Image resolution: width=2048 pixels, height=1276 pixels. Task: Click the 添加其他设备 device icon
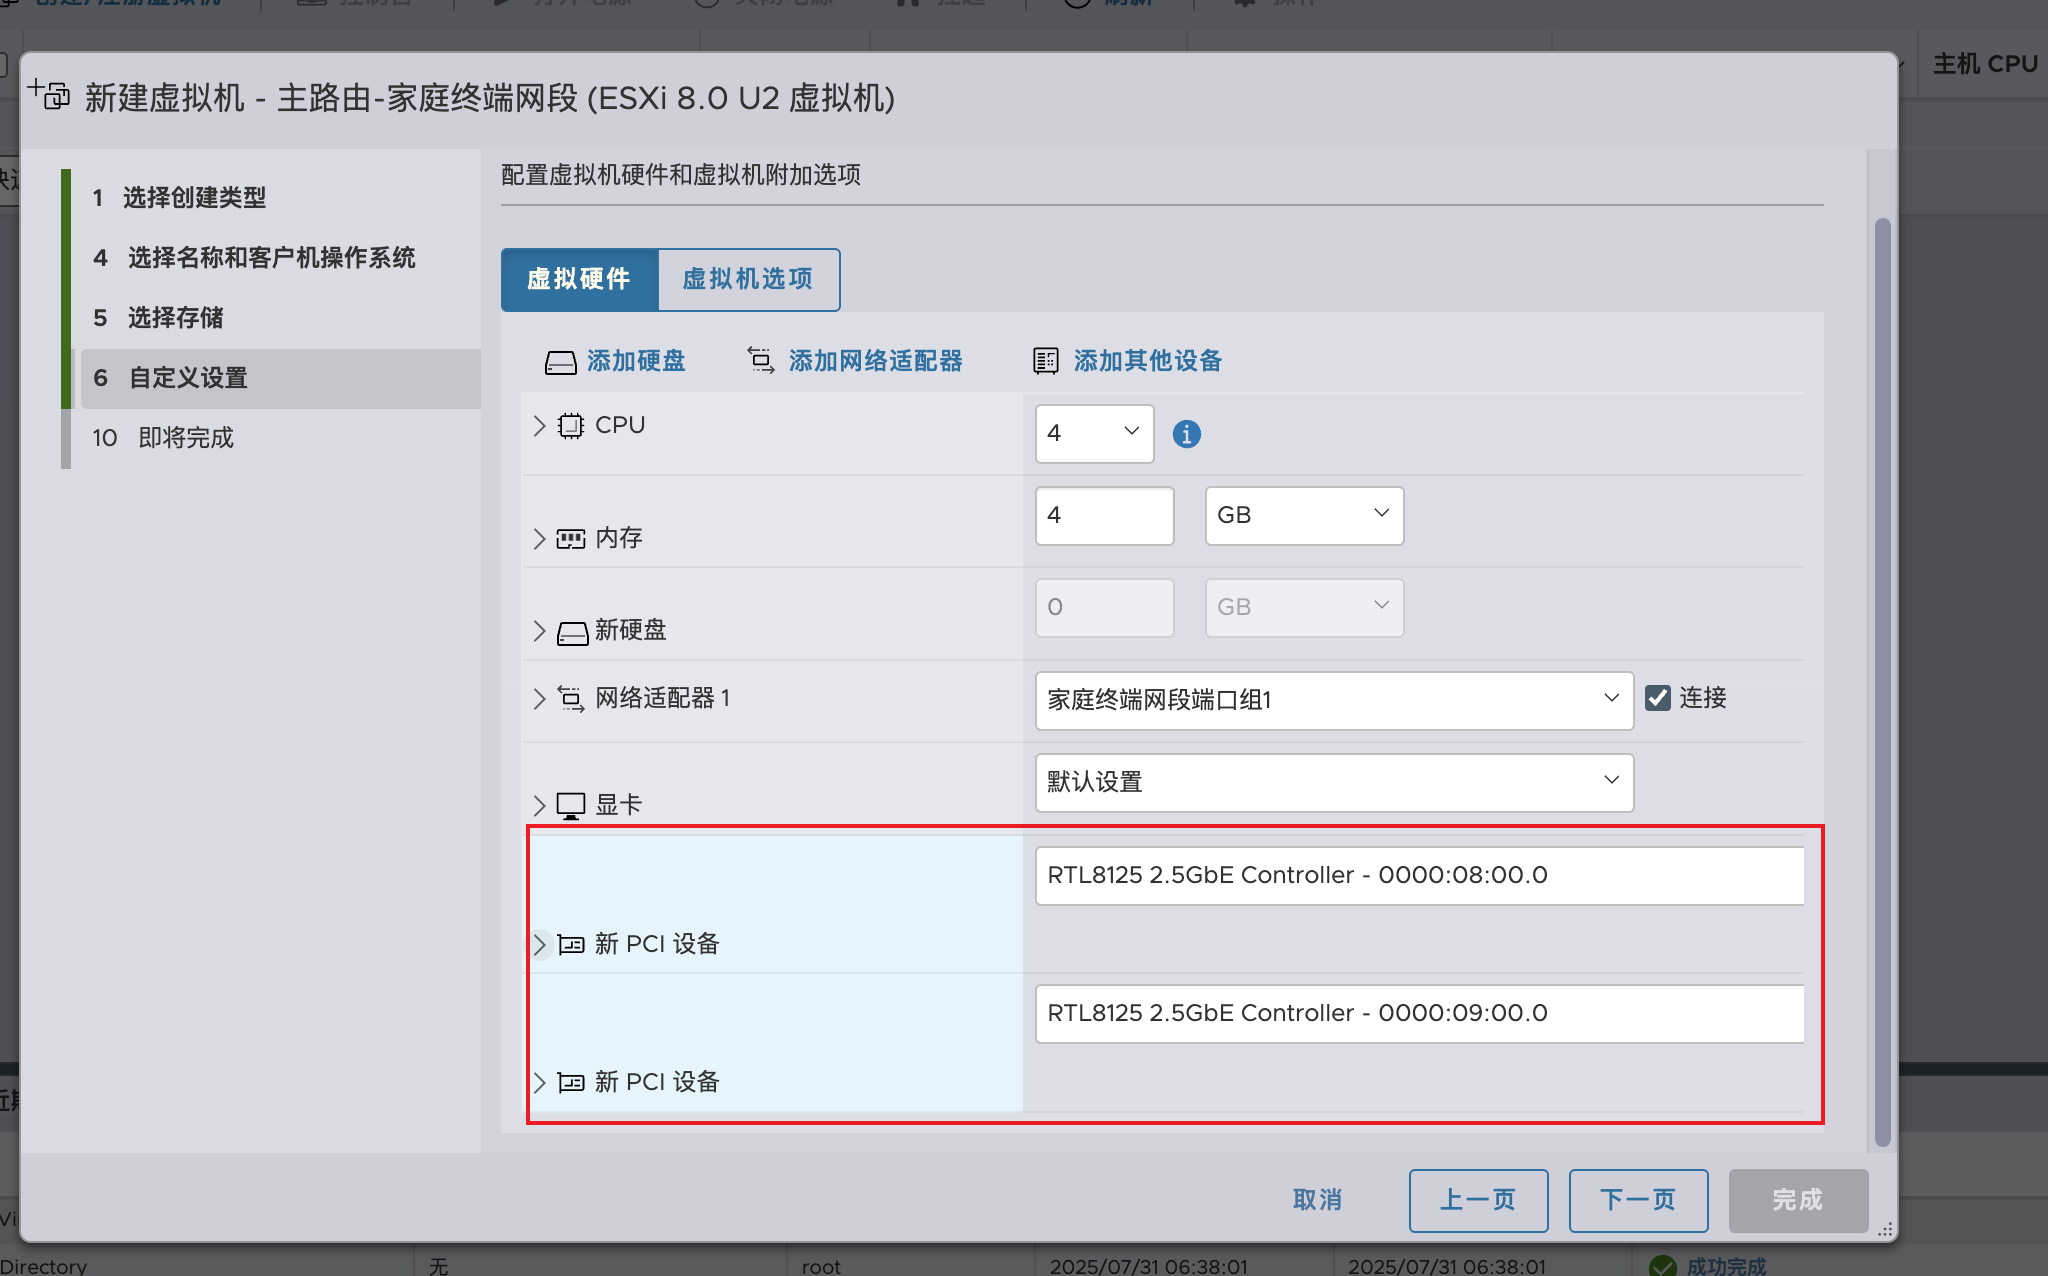click(x=1046, y=361)
